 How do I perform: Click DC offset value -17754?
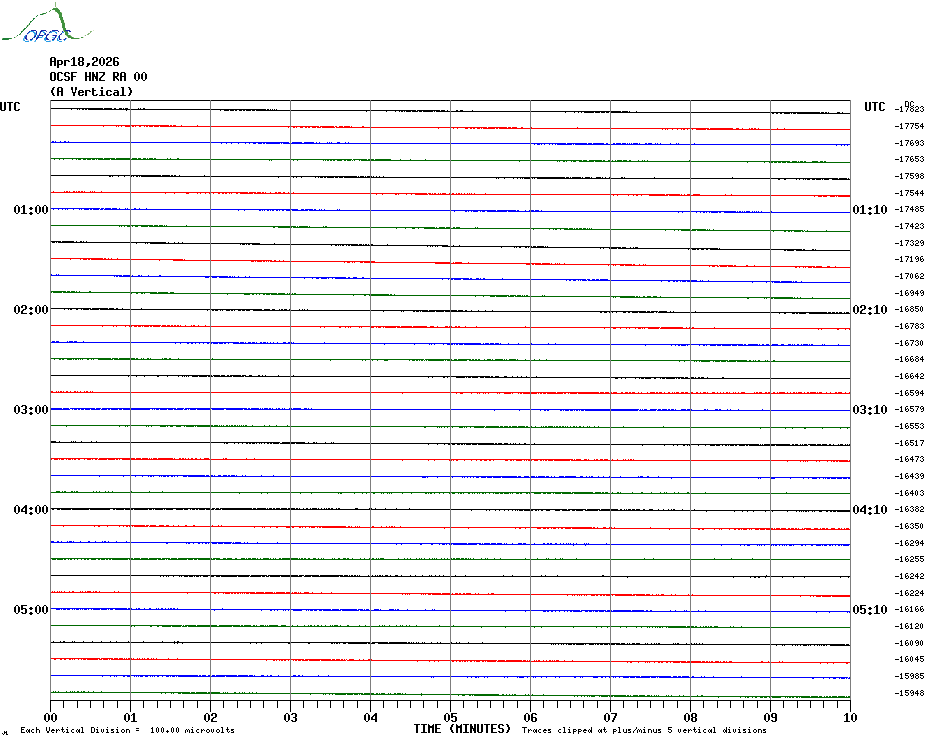point(909,126)
